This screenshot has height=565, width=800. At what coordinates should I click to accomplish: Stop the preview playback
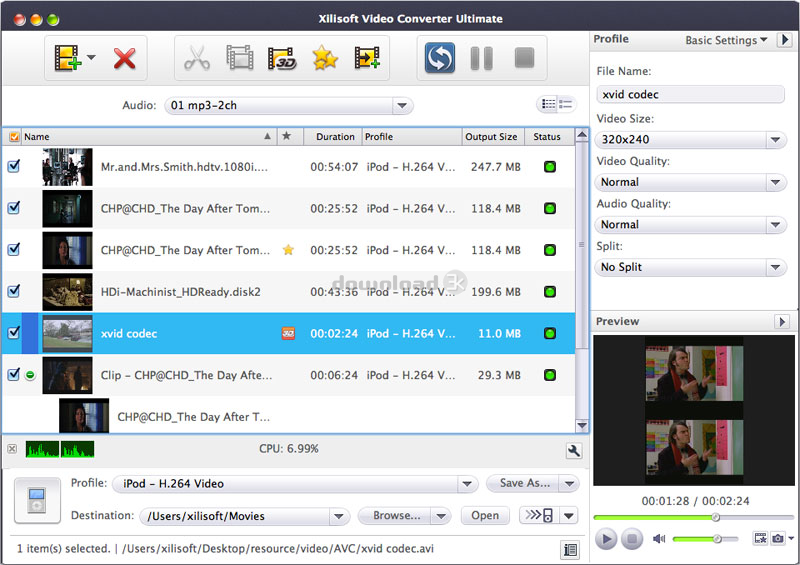point(632,538)
